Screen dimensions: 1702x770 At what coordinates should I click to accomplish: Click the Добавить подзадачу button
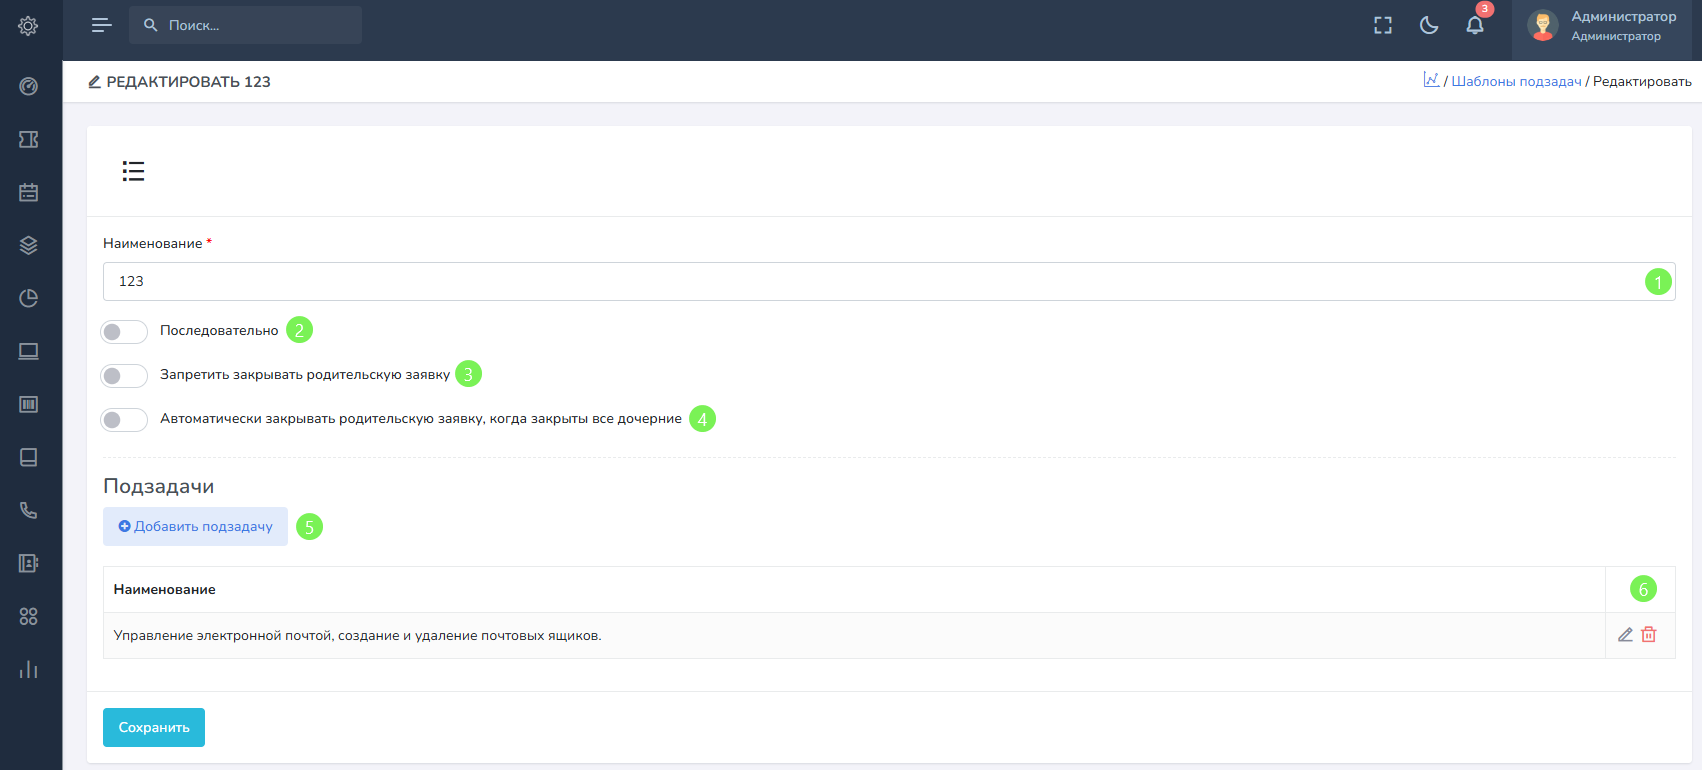click(195, 526)
